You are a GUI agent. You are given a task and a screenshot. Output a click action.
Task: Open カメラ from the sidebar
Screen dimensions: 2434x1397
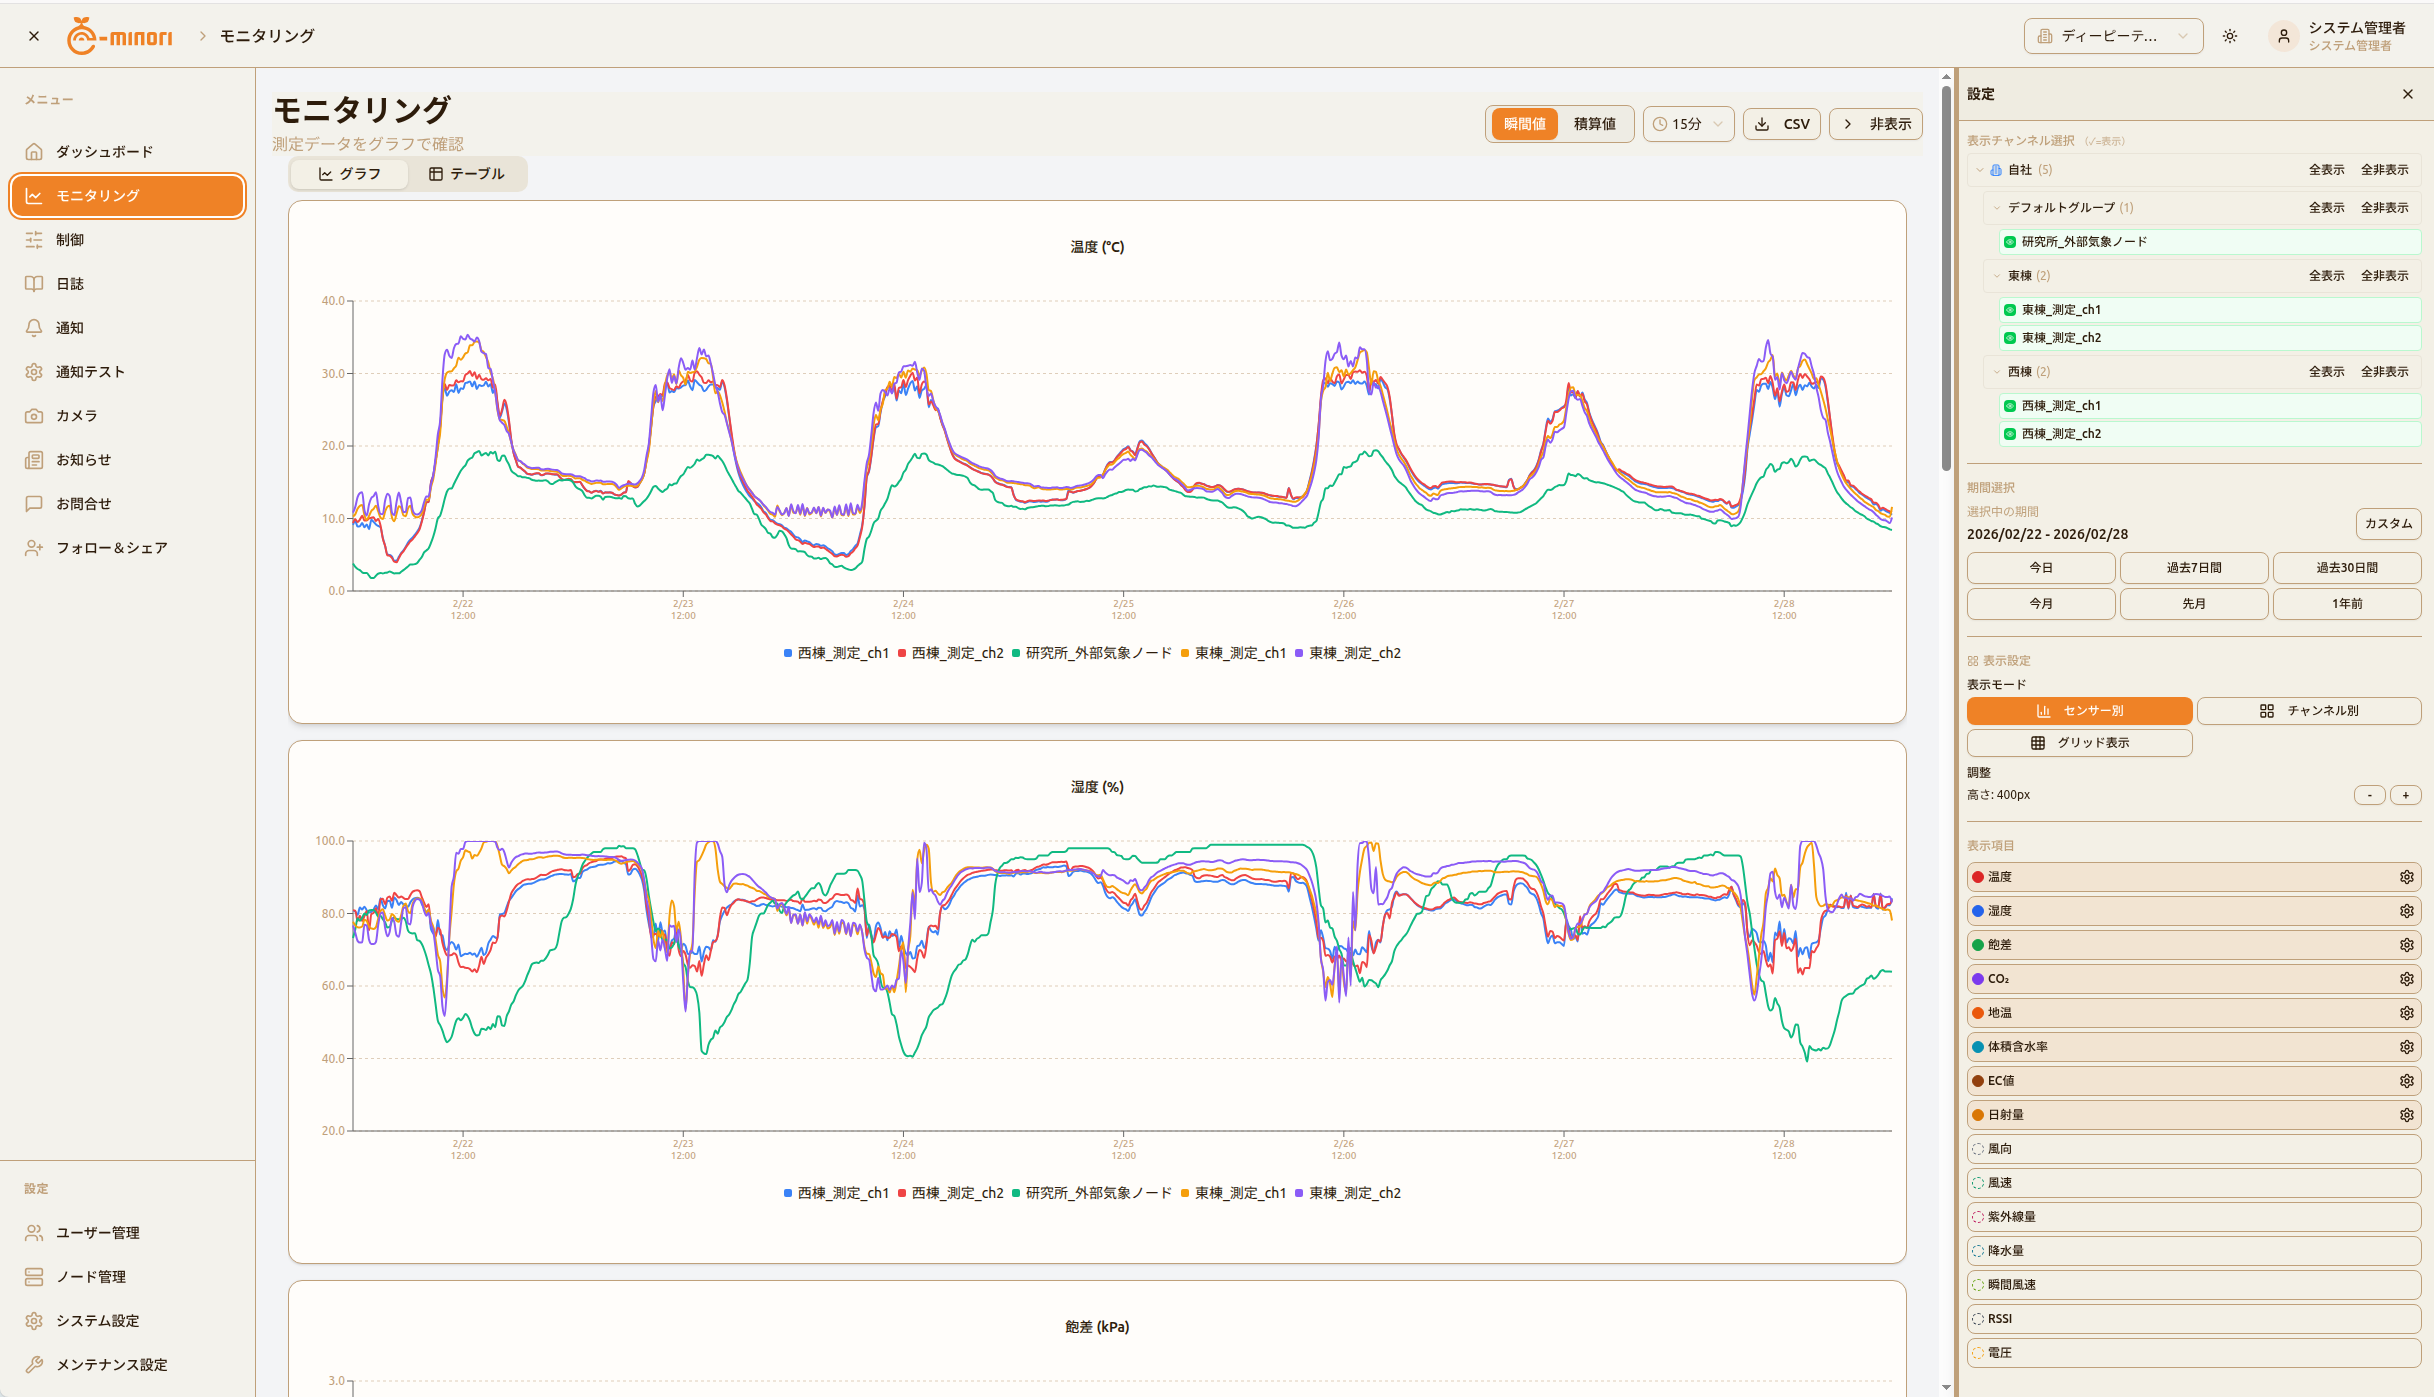(x=77, y=416)
